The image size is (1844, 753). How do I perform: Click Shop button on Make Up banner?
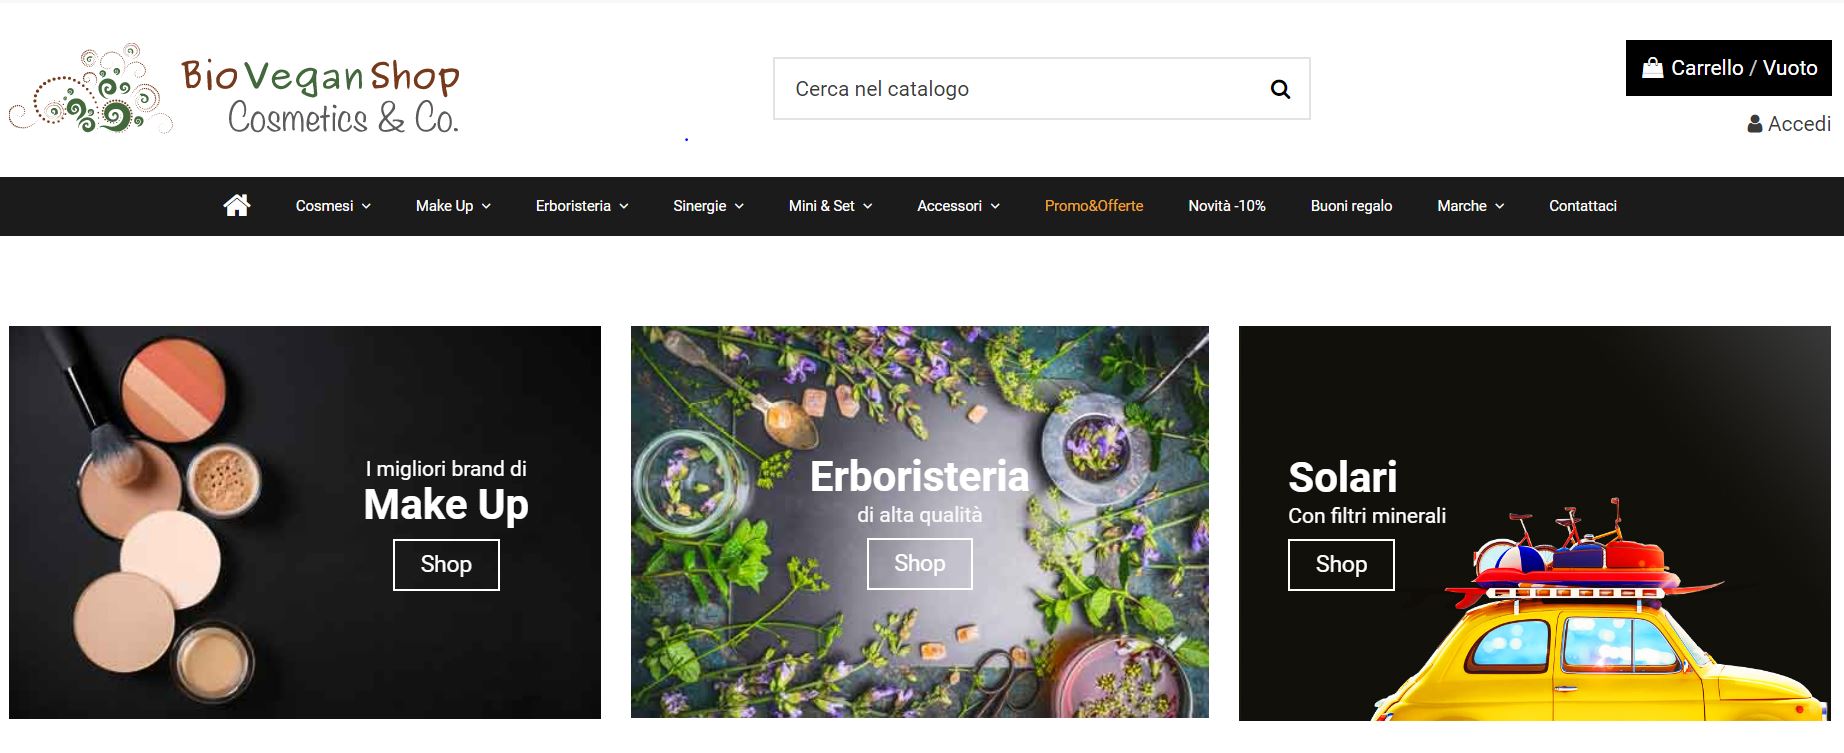coord(446,565)
